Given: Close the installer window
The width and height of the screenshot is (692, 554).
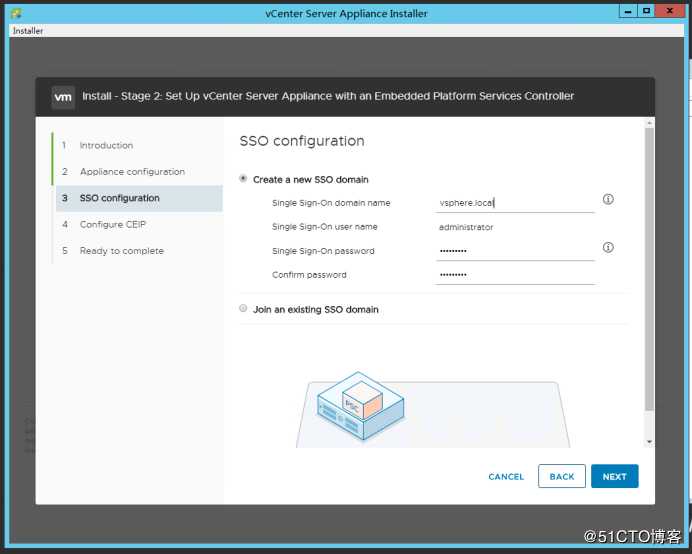Looking at the screenshot, I should [x=669, y=11].
